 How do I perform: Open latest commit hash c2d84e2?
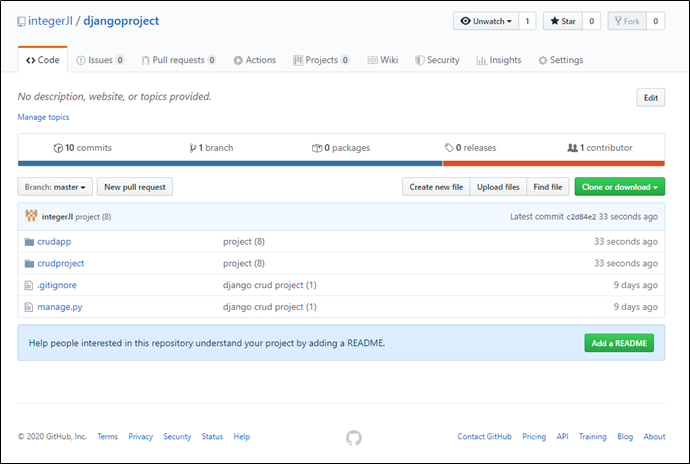(581, 217)
